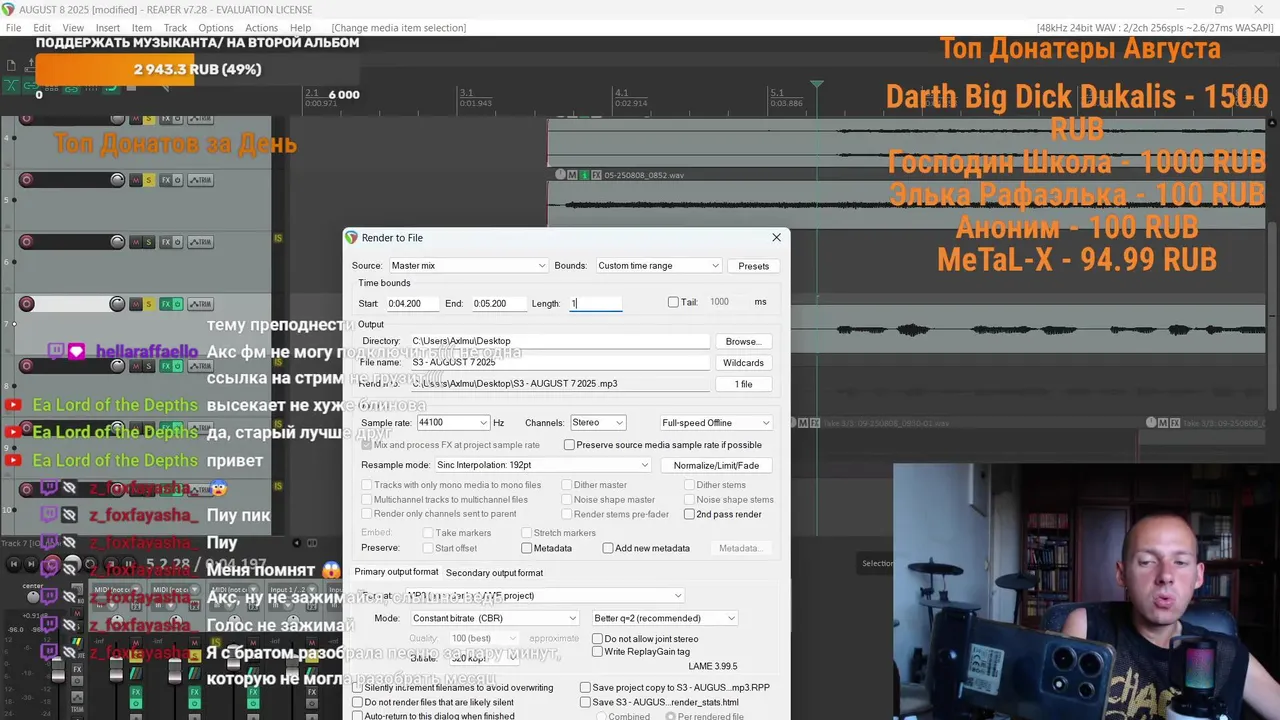Close the Render to File dialog
Image resolution: width=1280 pixels, height=720 pixels.
776,238
